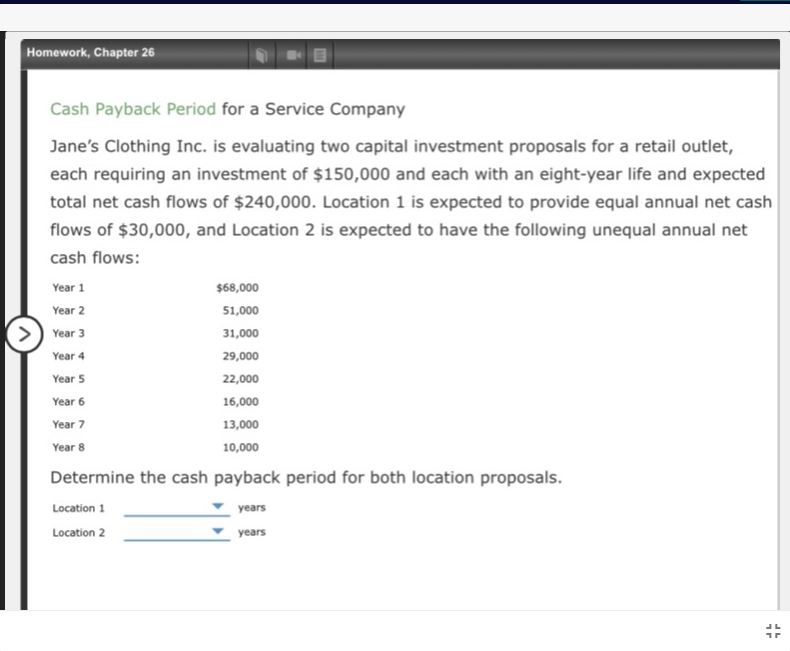
Task: Open Location 1 years dropdown
Action: click(177, 507)
